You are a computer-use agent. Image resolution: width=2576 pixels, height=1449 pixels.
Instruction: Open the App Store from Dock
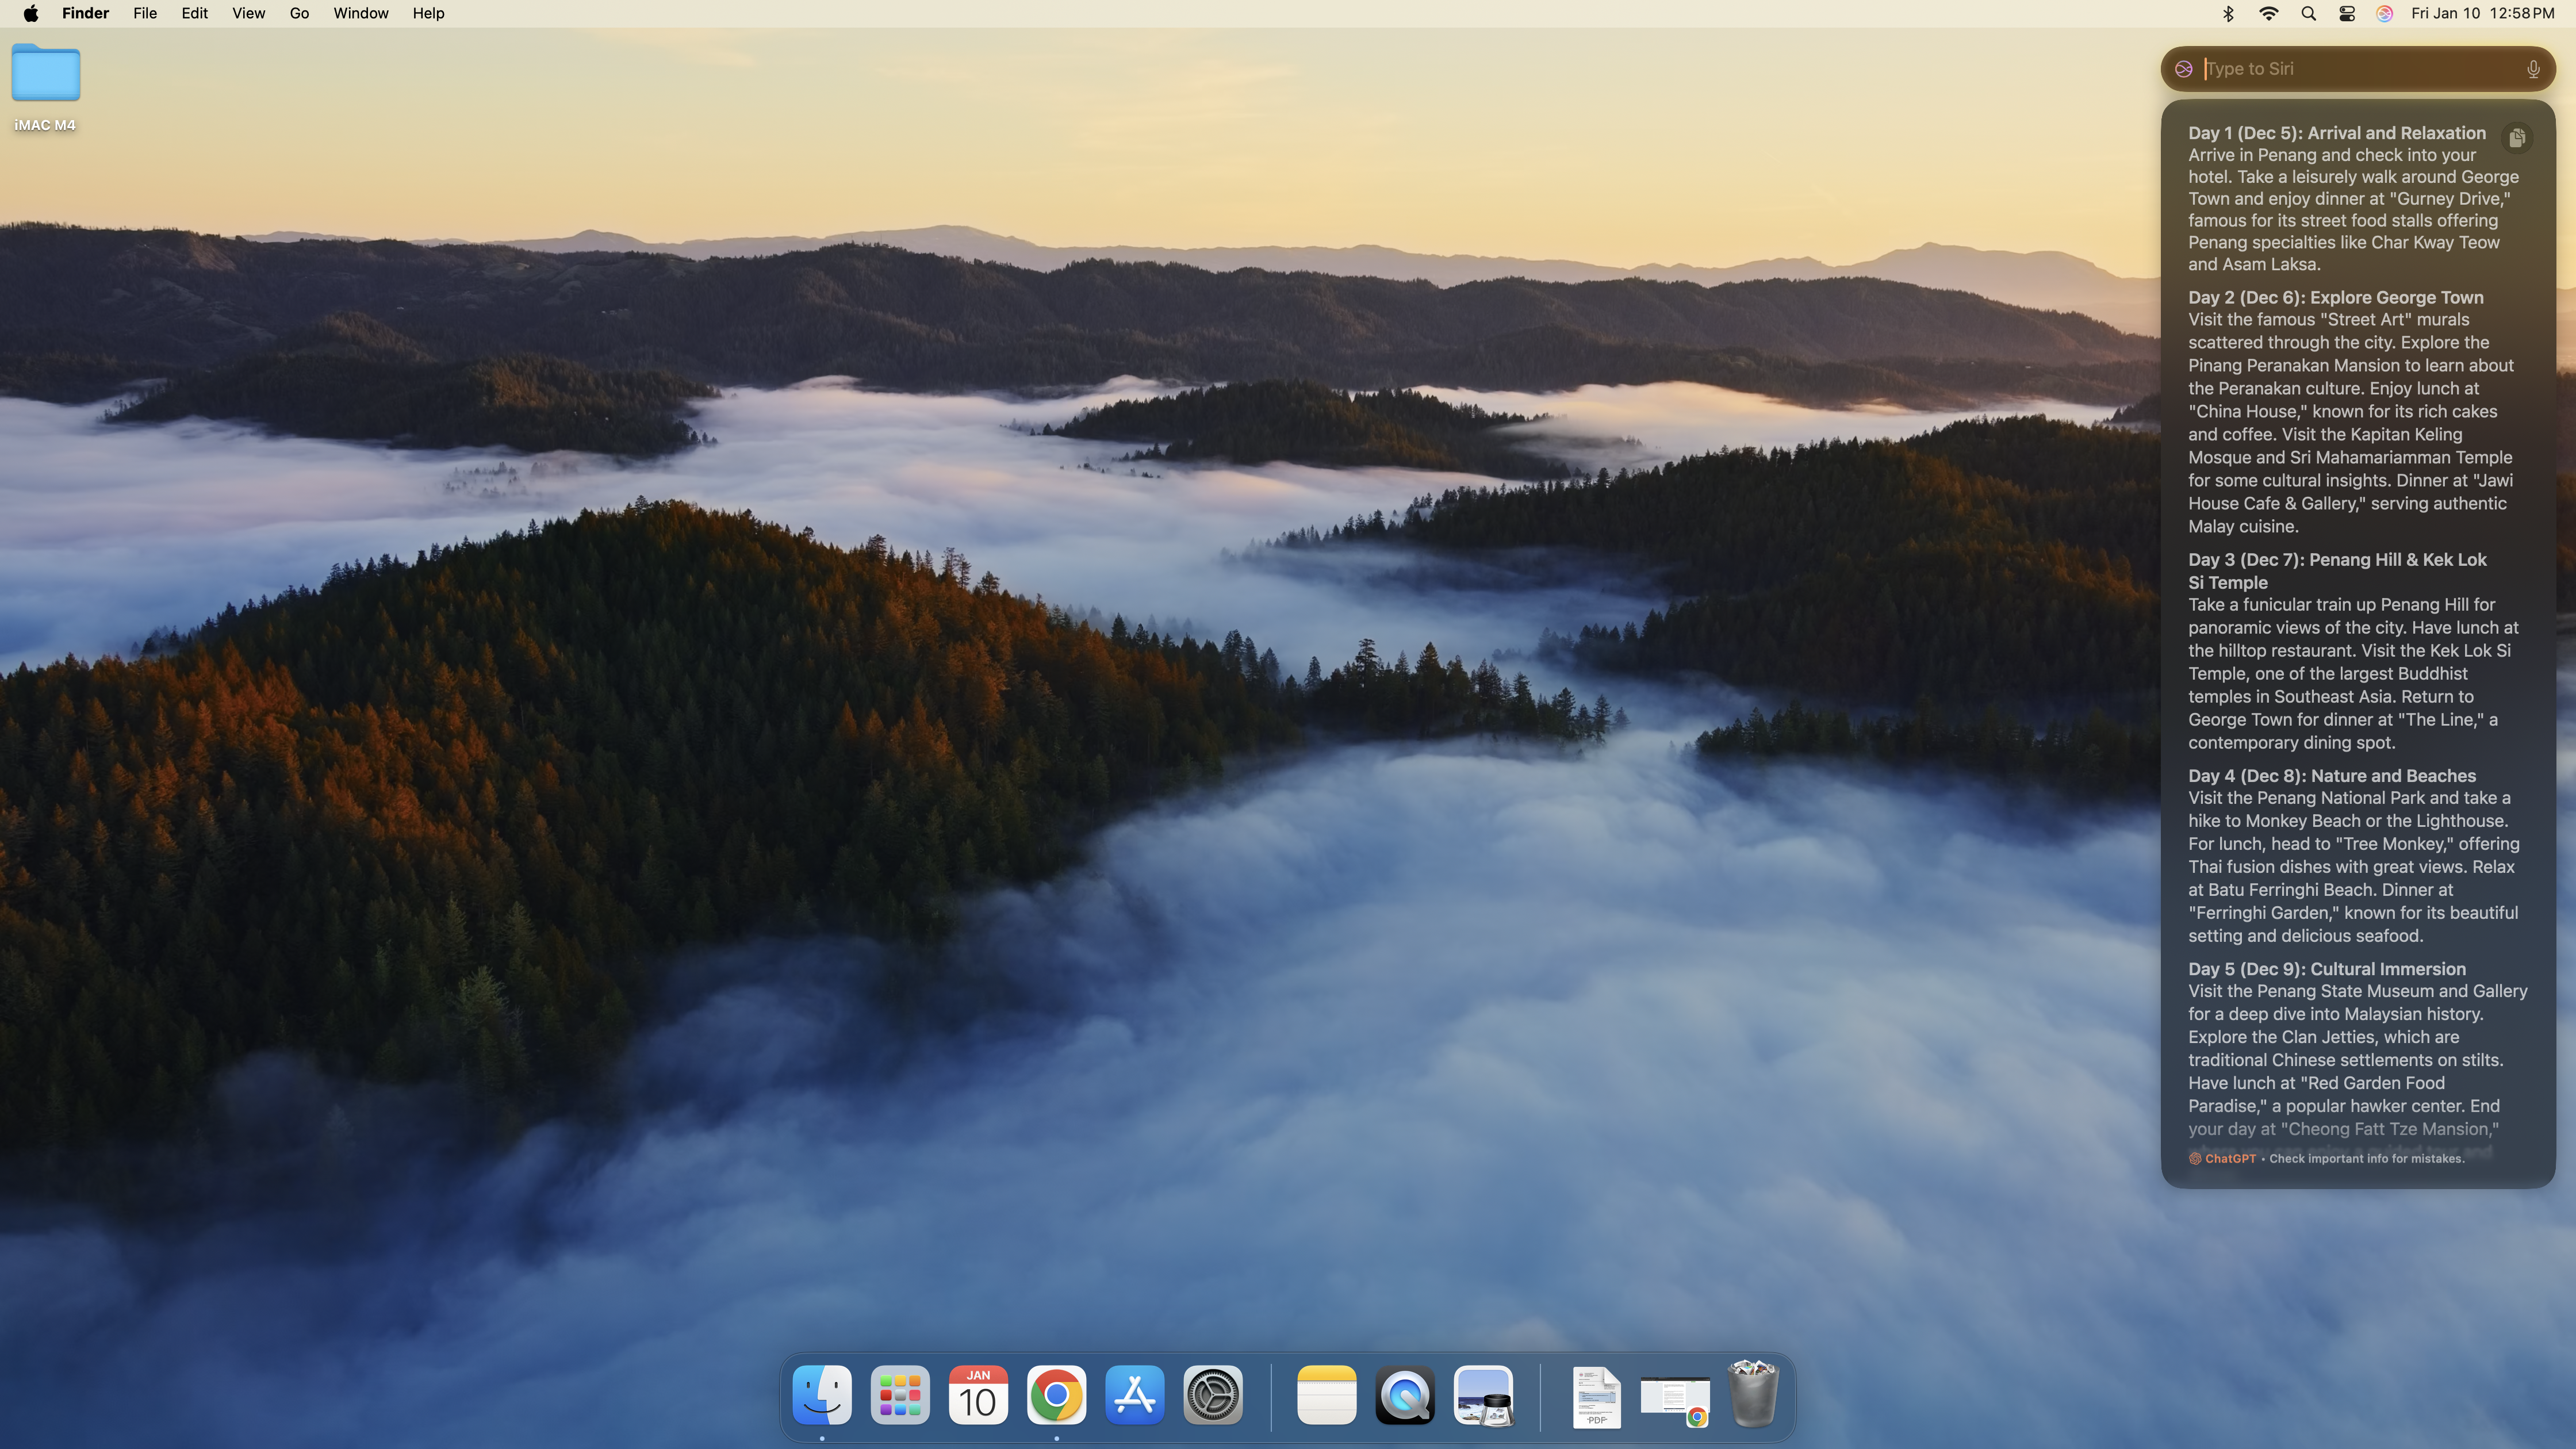point(1134,1395)
